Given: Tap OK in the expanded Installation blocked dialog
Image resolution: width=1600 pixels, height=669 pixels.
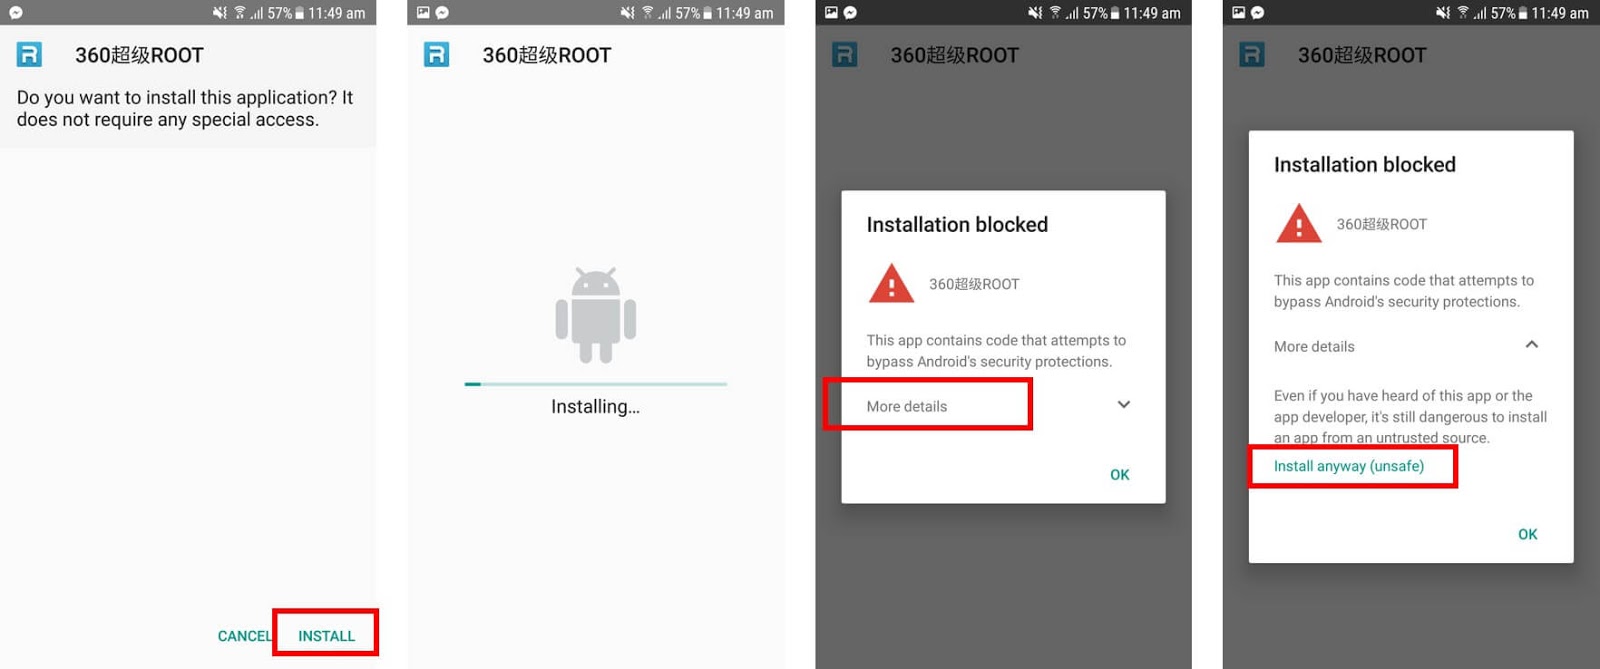Looking at the screenshot, I should (1528, 534).
